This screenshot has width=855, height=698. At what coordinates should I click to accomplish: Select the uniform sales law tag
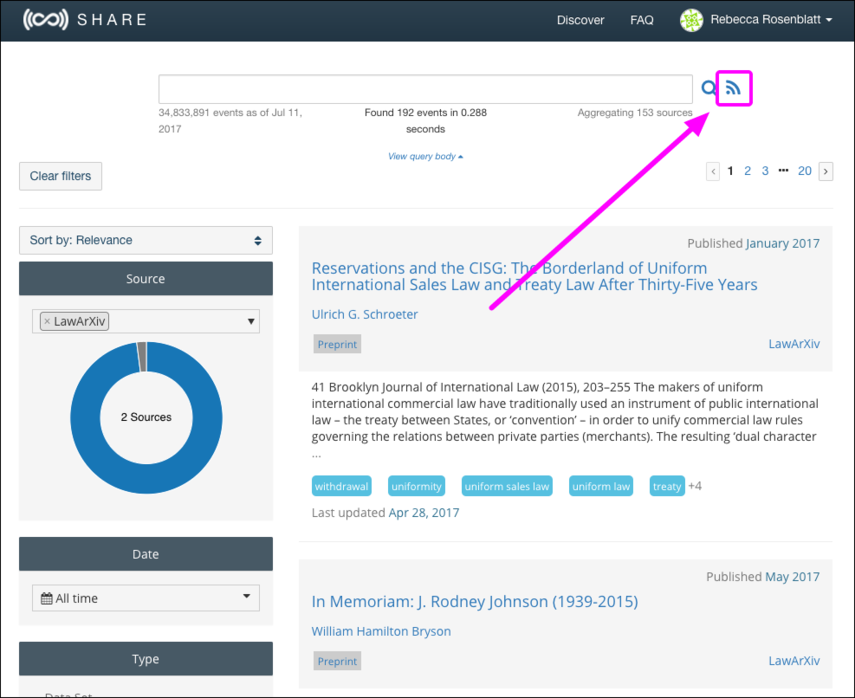507,486
